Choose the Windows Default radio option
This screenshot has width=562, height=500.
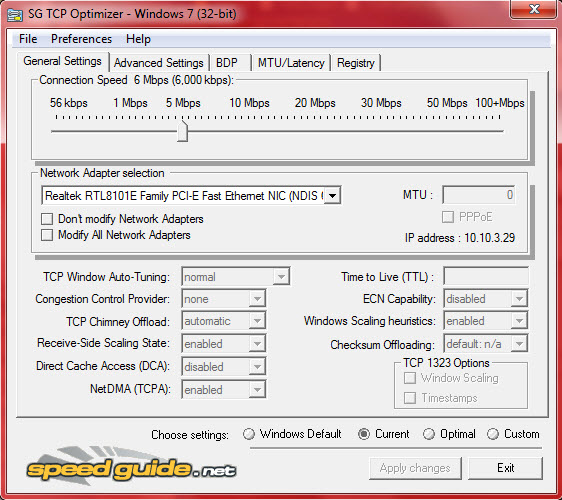tap(249, 434)
